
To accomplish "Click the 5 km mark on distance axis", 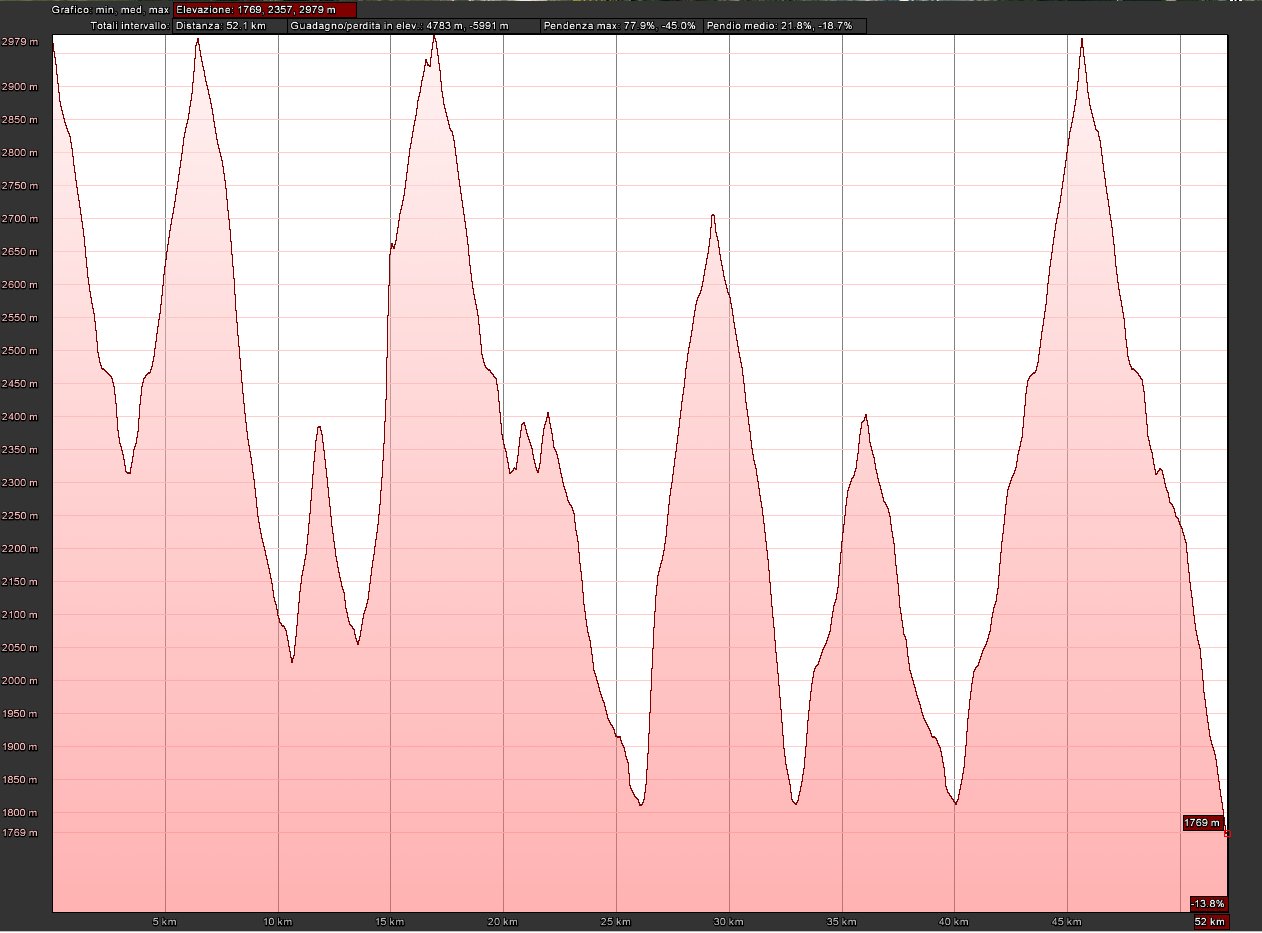I will pyautogui.click(x=165, y=921).
